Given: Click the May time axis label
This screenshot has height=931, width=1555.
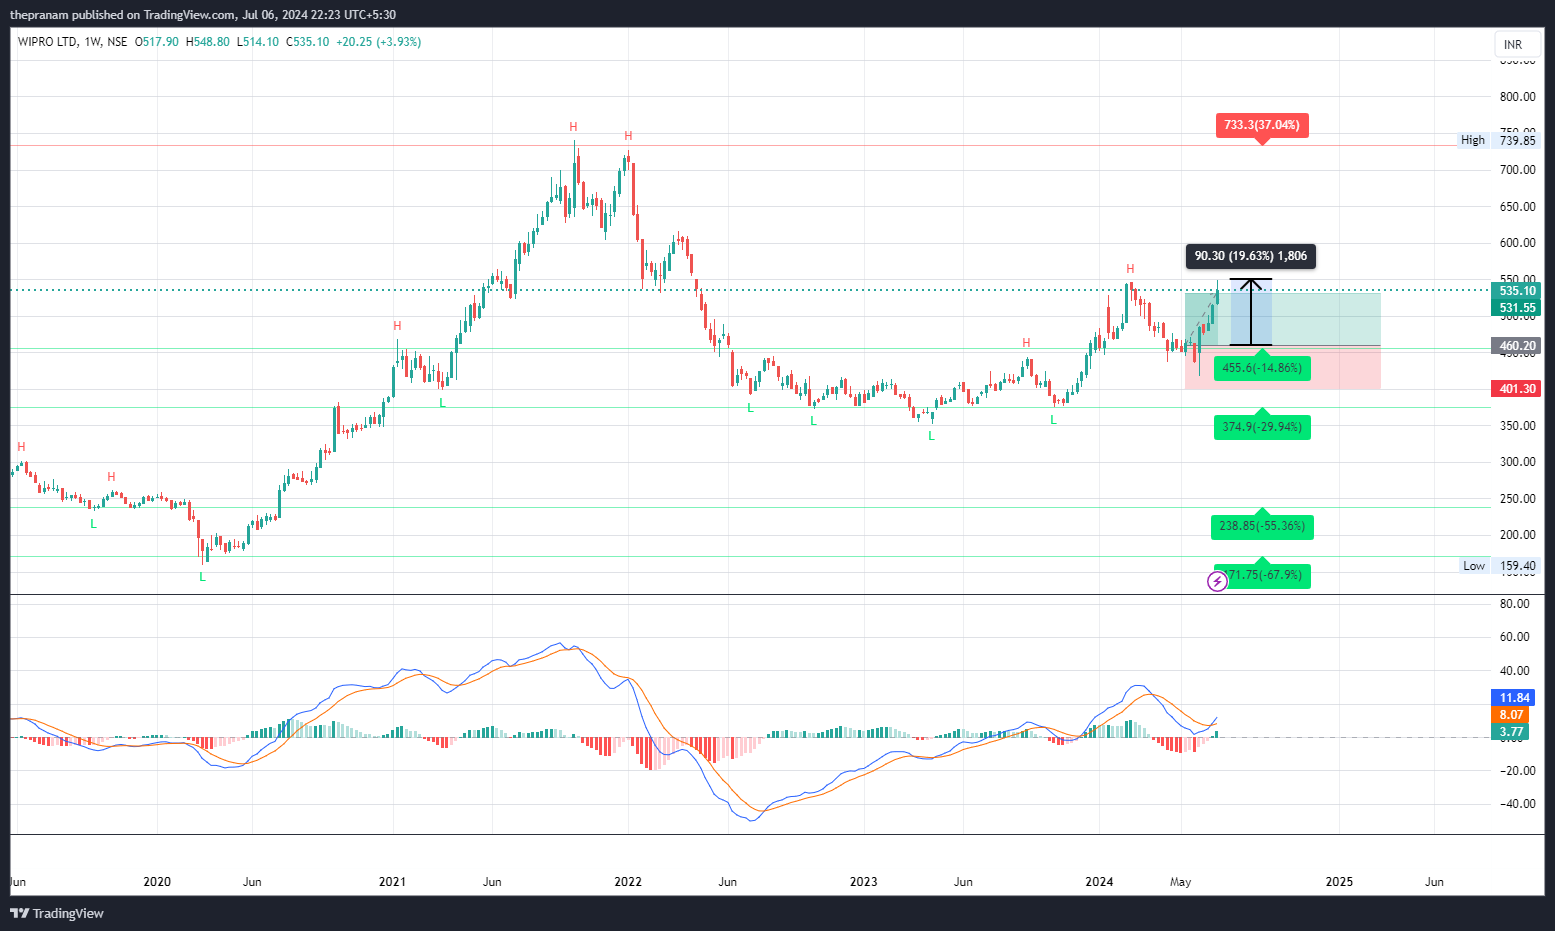Looking at the screenshot, I should pyautogui.click(x=1181, y=882).
